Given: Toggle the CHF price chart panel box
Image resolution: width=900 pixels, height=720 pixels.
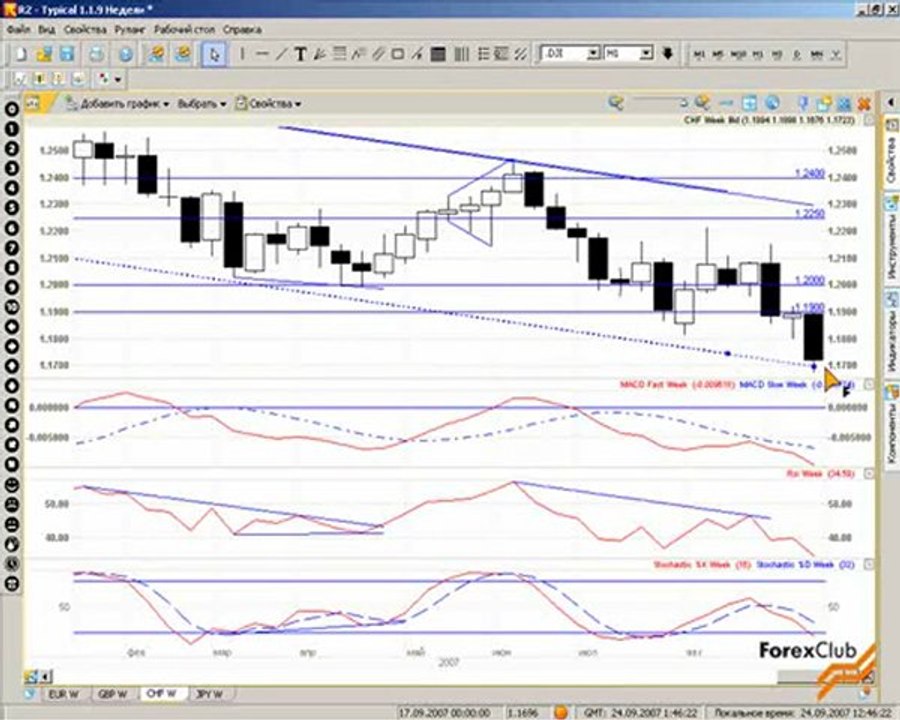Looking at the screenshot, I should click(x=868, y=120).
